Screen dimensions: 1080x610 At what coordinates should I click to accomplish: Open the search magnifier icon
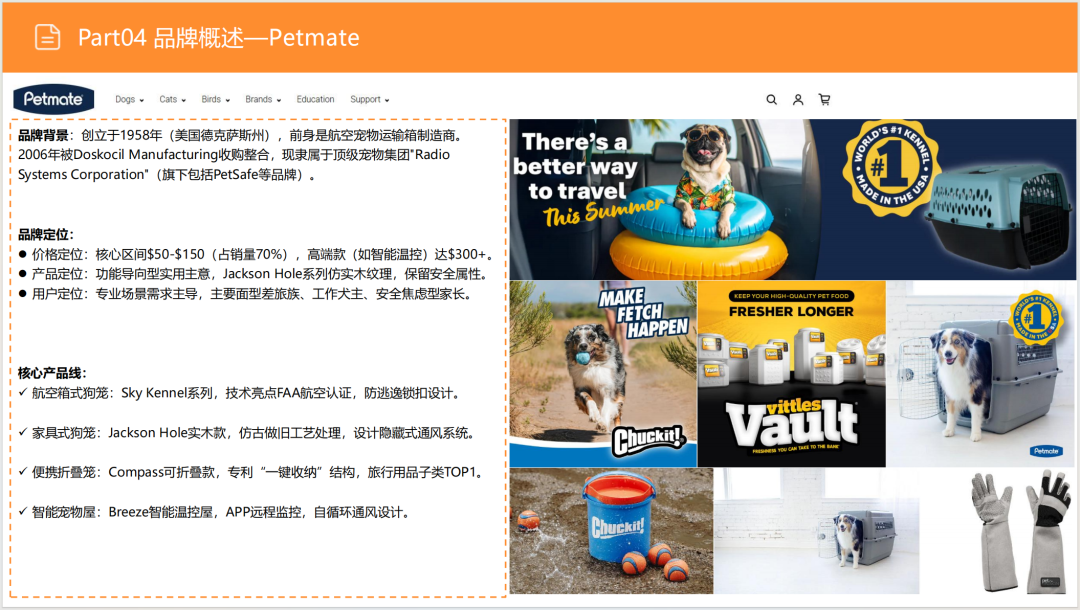(x=771, y=100)
